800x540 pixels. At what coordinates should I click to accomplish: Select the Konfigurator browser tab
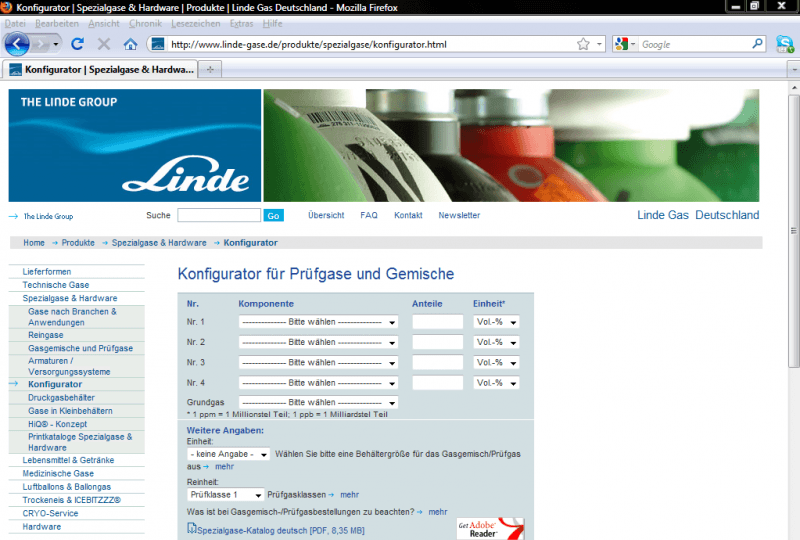tap(101, 69)
